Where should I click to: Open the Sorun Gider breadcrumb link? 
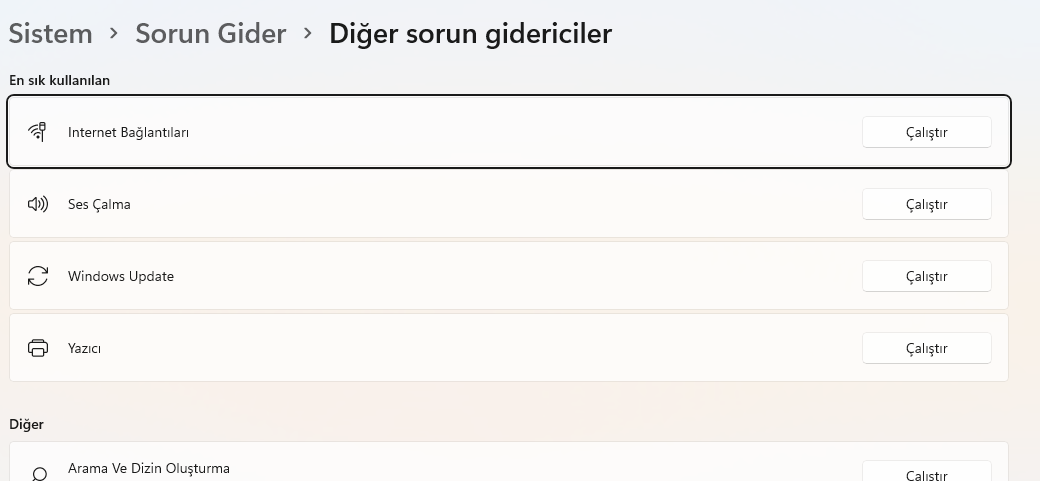point(210,33)
